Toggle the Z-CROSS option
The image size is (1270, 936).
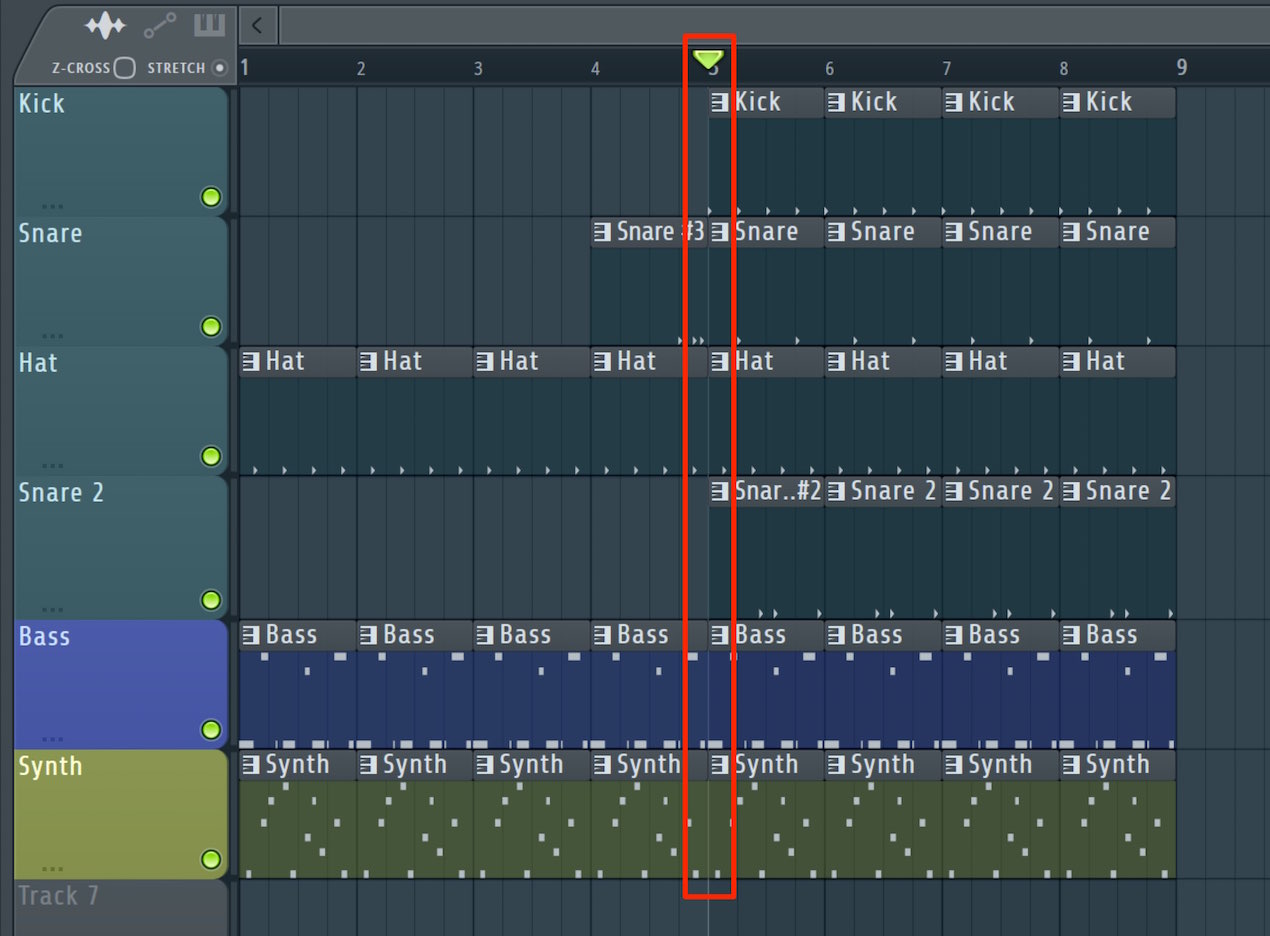click(x=124, y=68)
